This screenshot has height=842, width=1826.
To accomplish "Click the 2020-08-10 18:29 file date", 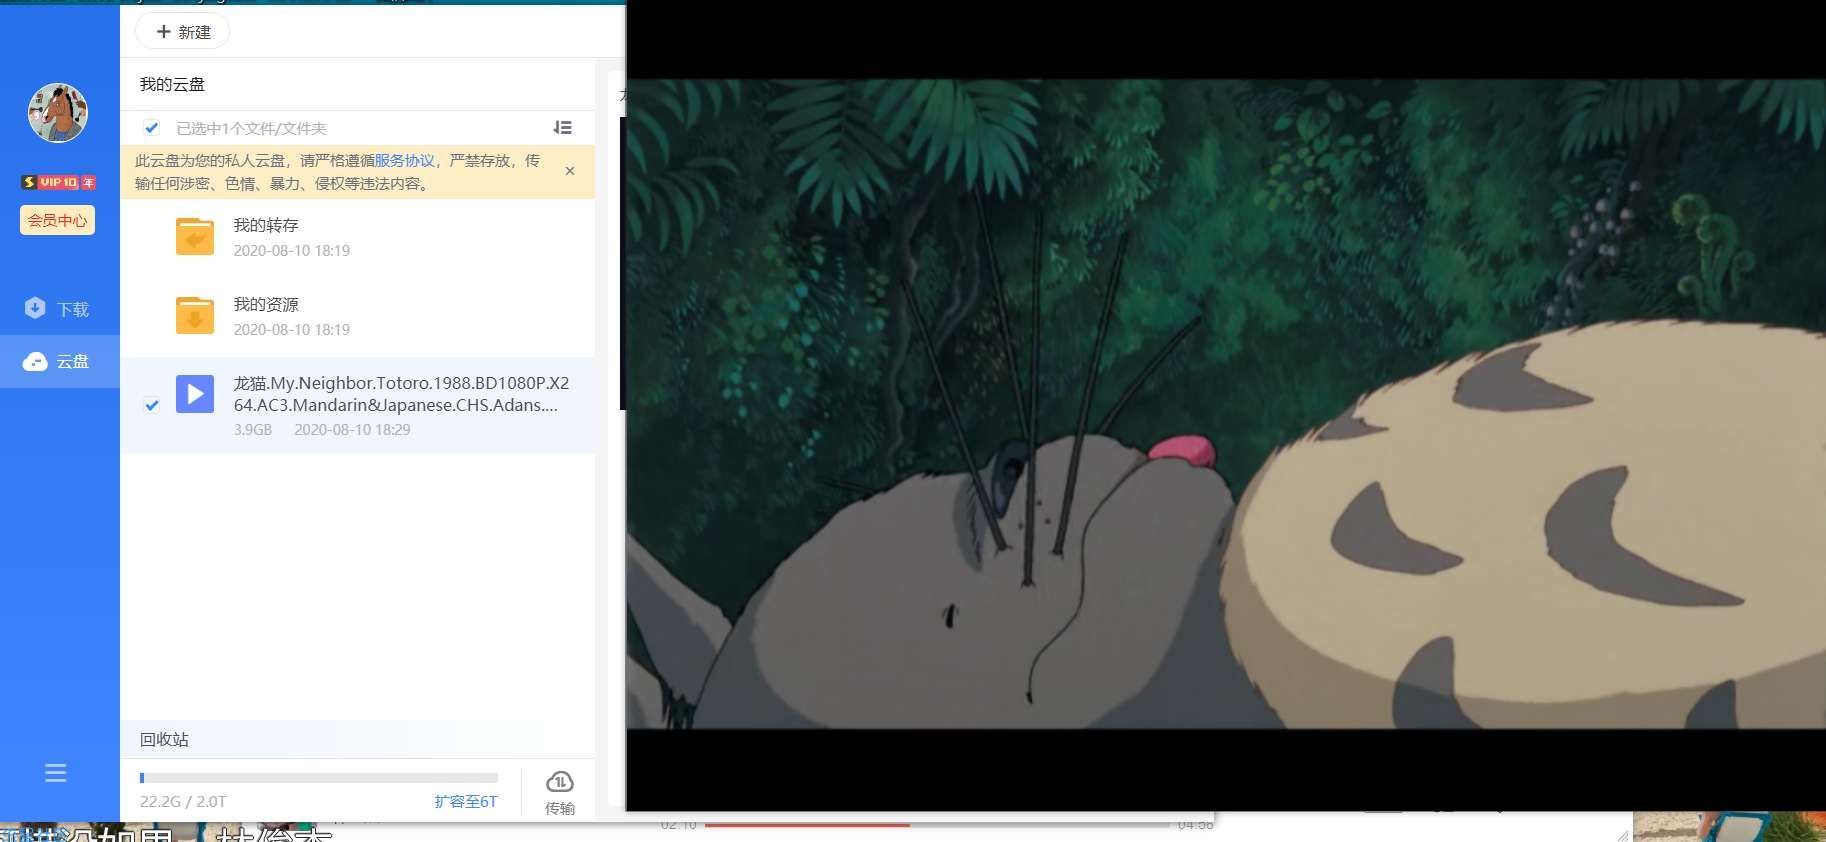I will click(x=352, y=429).
